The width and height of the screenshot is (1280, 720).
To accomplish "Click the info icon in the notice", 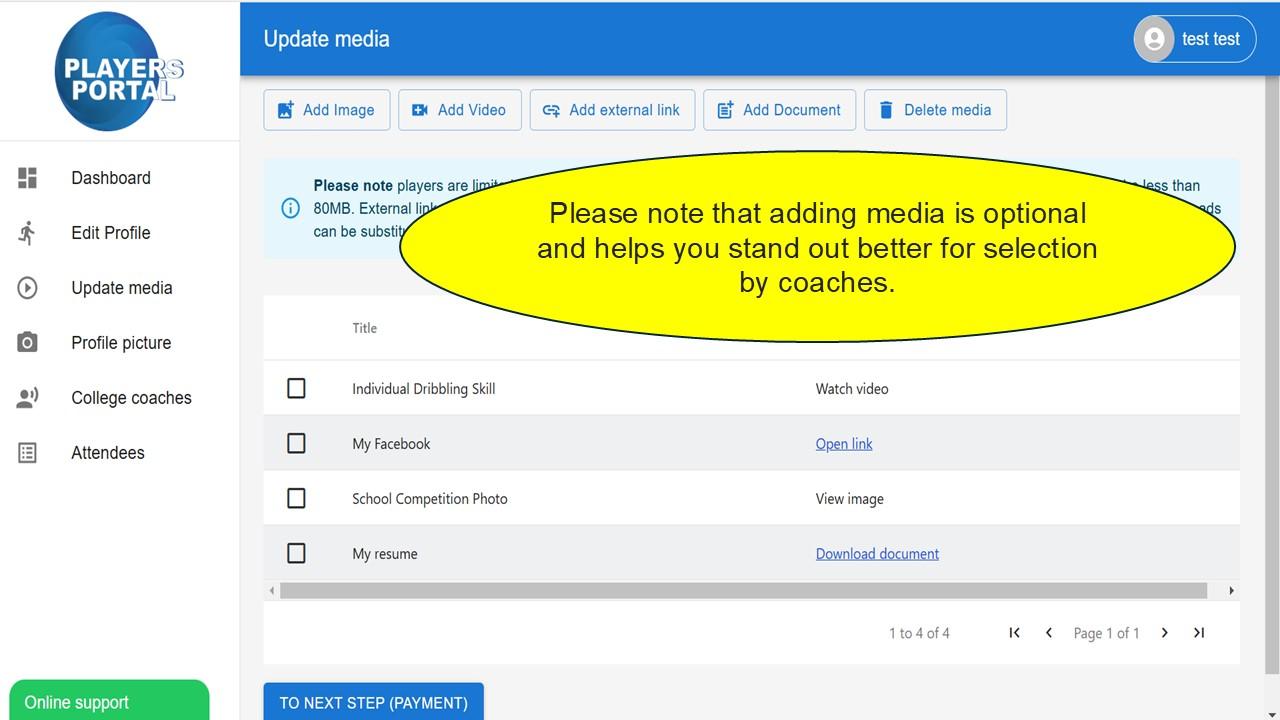I will (x=290, y=208).
